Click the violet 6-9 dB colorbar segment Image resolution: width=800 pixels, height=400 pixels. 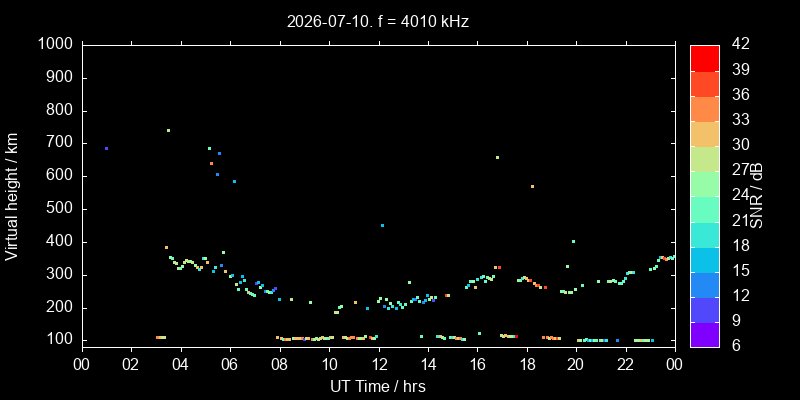pos(705,335)
